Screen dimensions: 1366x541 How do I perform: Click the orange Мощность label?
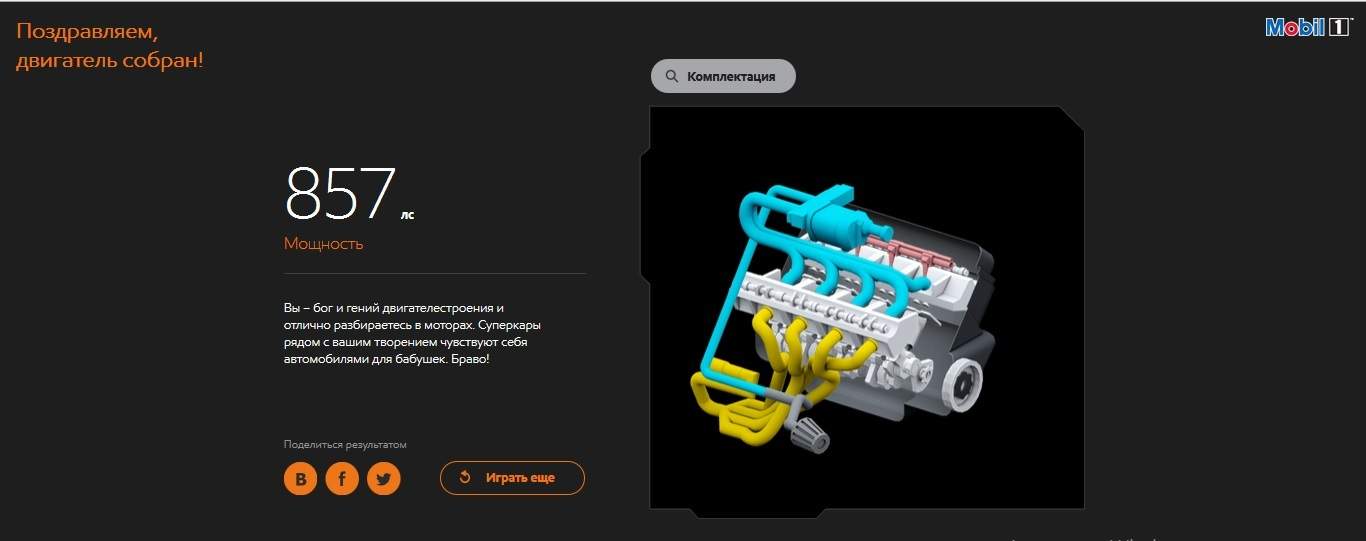point(323,243)
